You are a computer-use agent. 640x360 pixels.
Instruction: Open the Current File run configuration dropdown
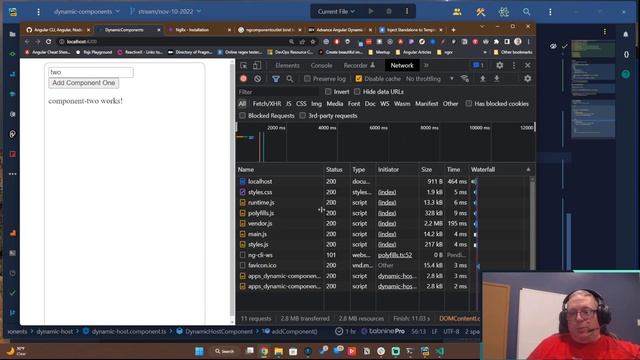(x=336, y=11)
